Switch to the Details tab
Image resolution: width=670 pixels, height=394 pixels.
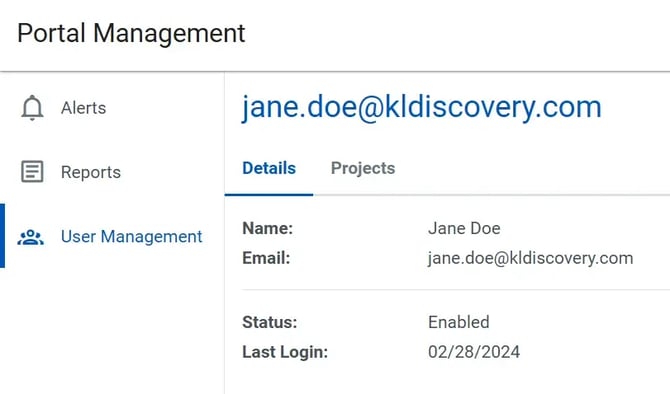pos(269,168)
